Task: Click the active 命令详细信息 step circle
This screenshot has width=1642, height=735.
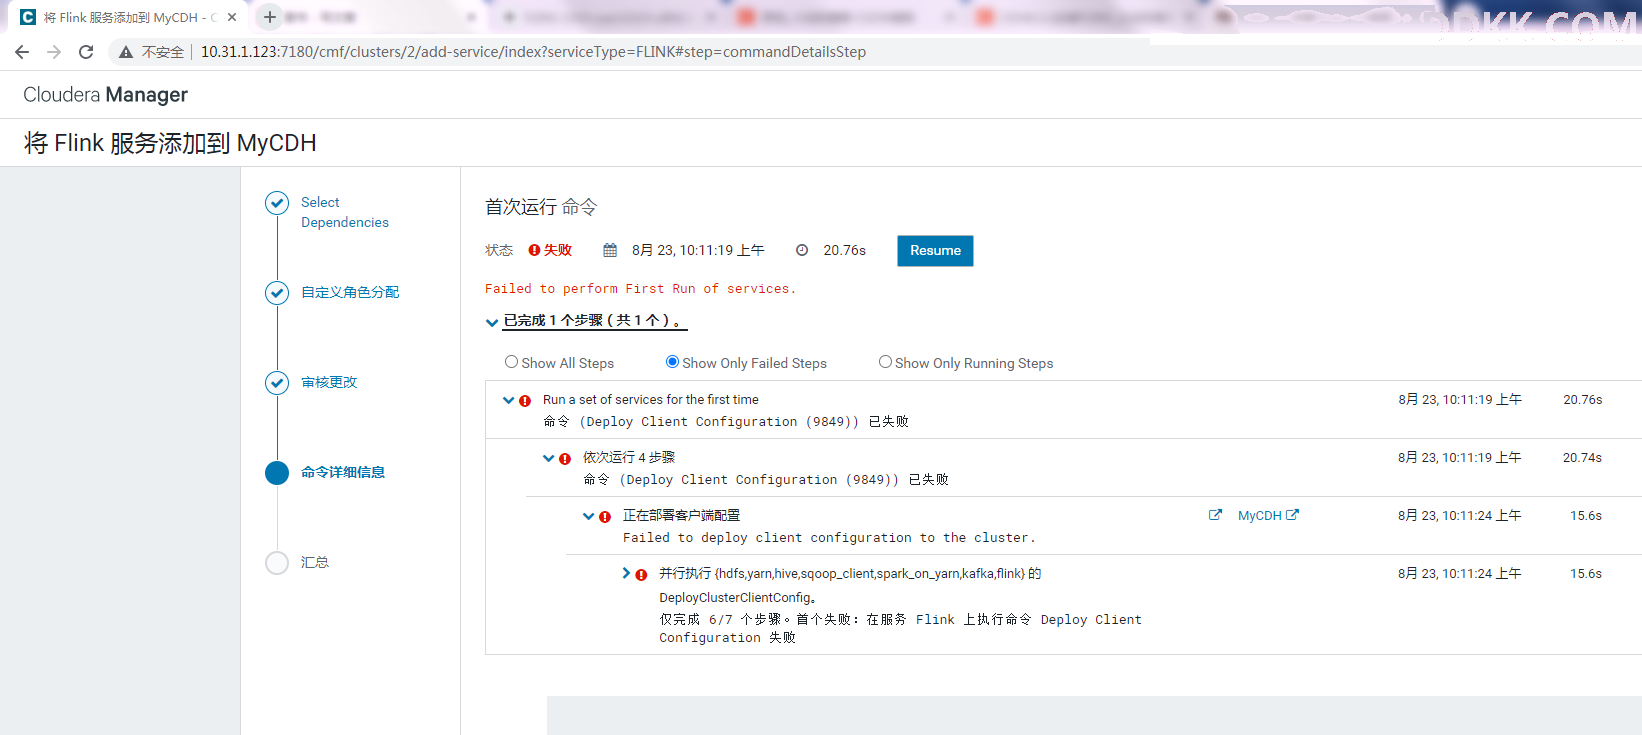Action: [x=277, y=473]
